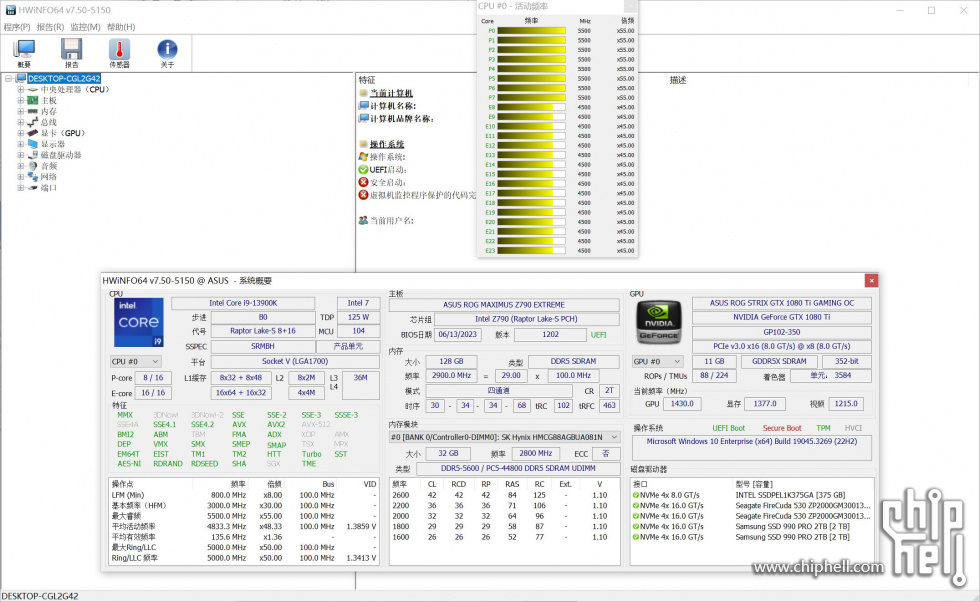Screen dimensions: 980x602
Task: Click the red X icon beside 虚拟机监控程序 row
Action: point(363,195)
